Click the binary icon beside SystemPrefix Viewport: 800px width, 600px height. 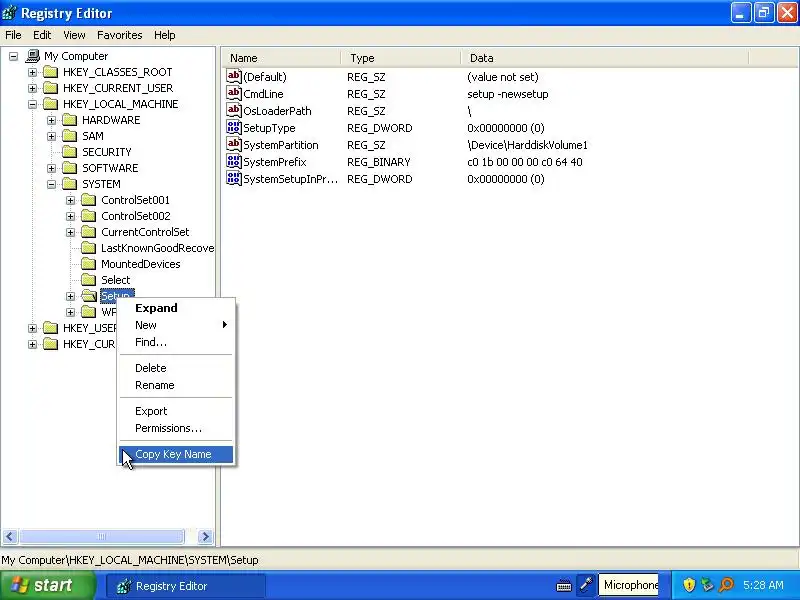[234, 162]
